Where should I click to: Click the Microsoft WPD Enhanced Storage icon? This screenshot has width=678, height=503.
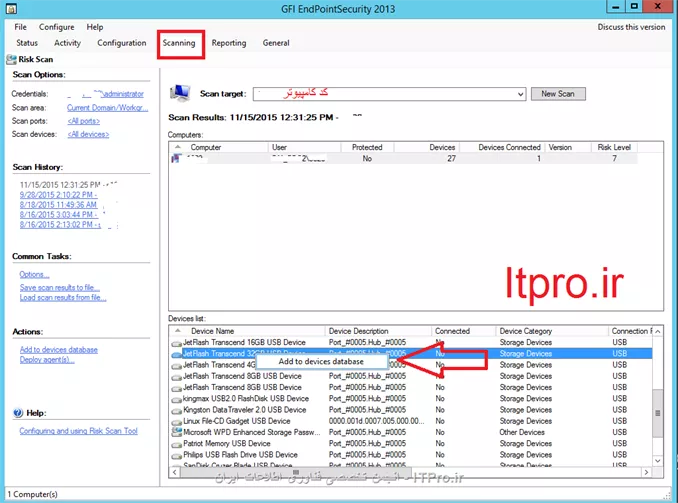point(176,432)
